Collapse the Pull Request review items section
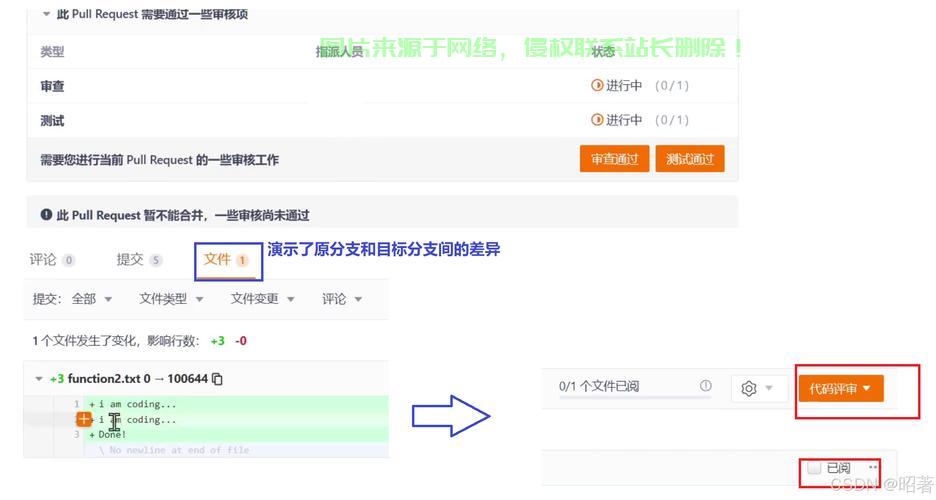This screenshot has height=500, width=936. (x=46, y=15)
